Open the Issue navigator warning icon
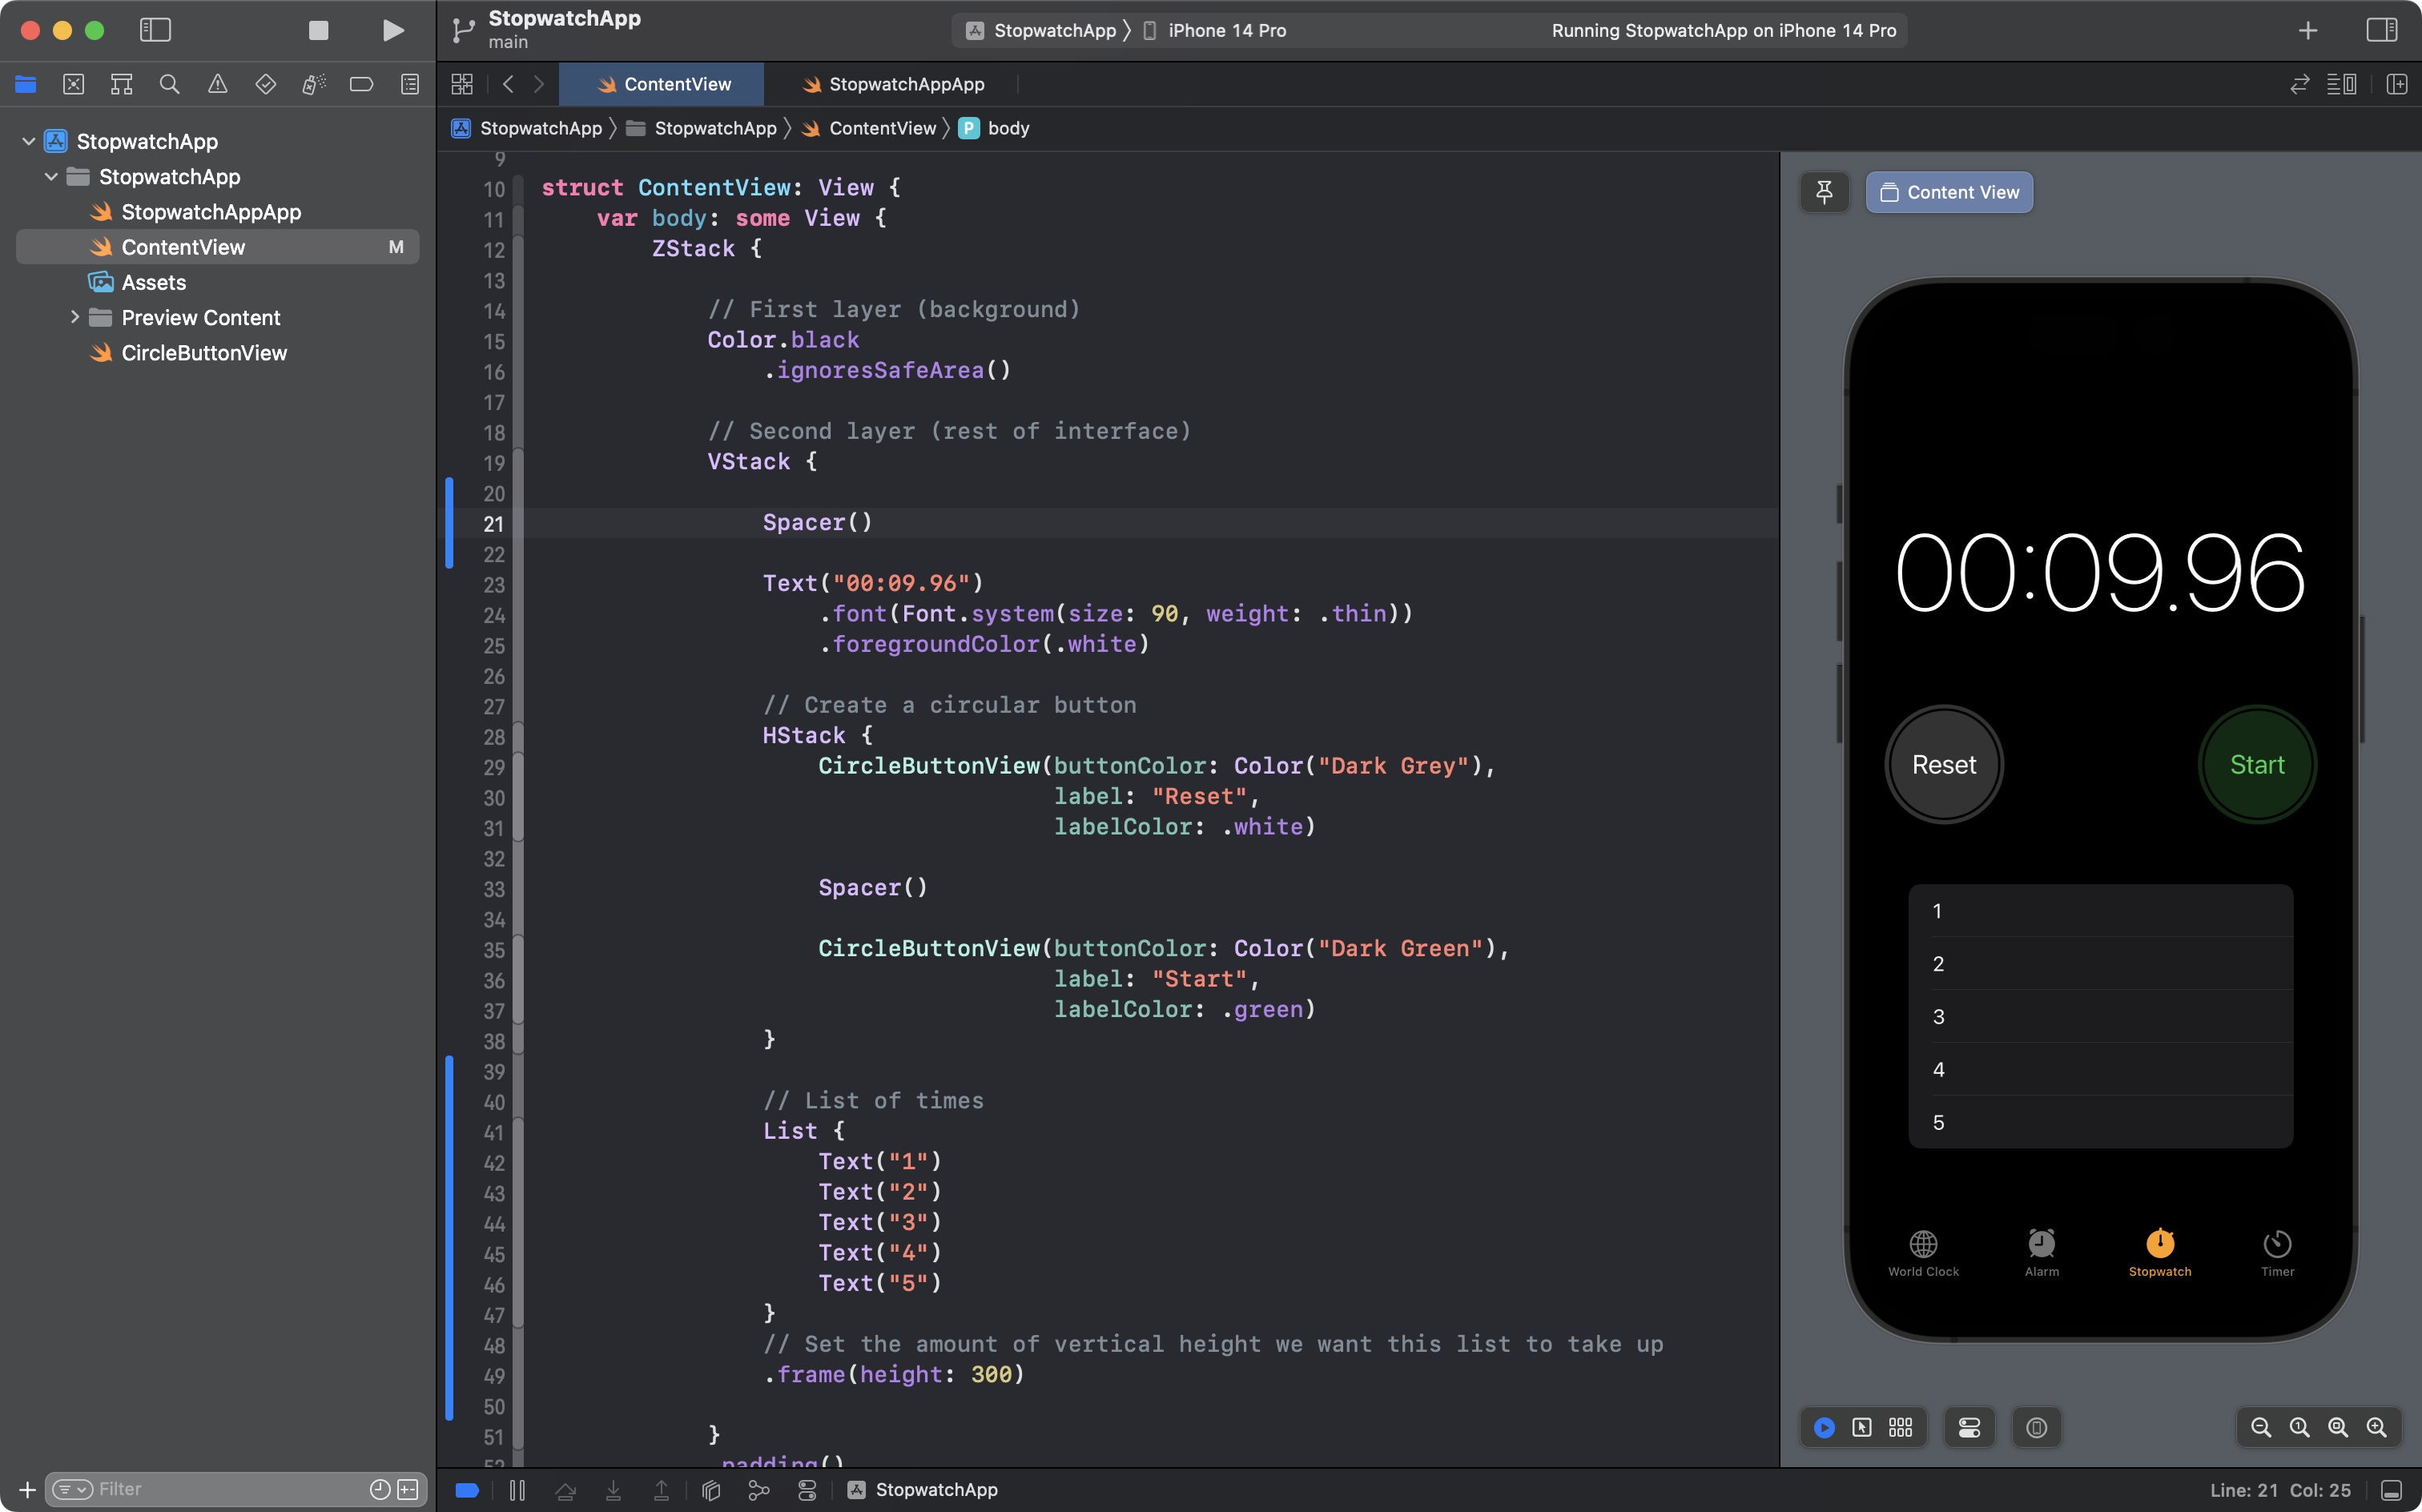 click(217, 84)
